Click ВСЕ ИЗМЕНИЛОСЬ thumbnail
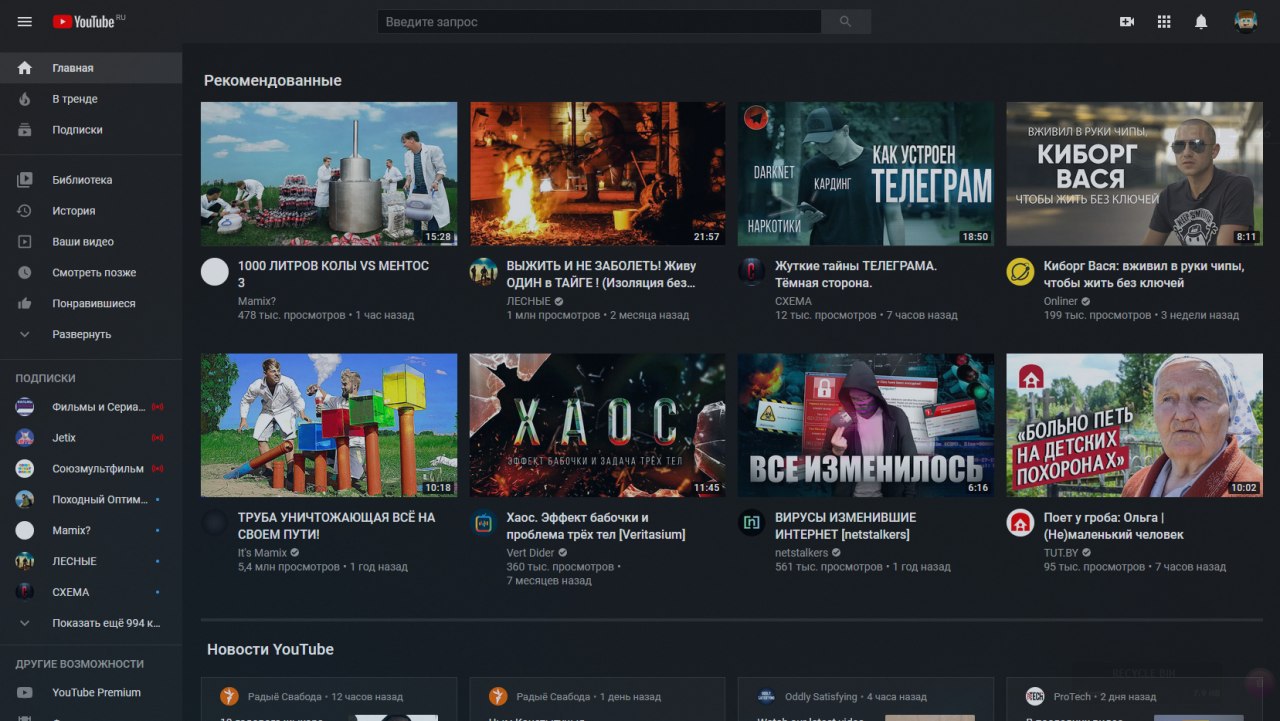 [866, 425]
